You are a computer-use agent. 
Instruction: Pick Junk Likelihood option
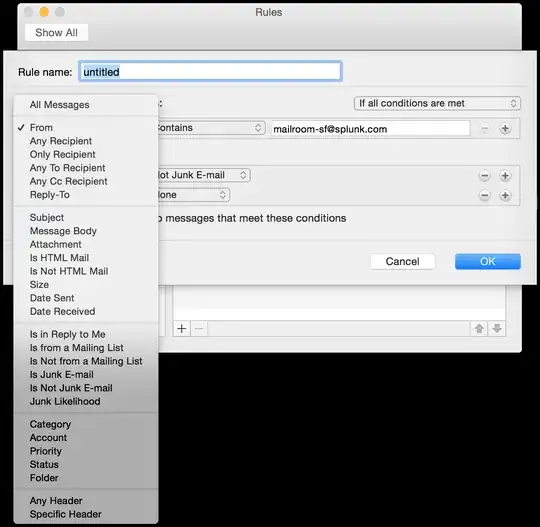click(86, 401)
